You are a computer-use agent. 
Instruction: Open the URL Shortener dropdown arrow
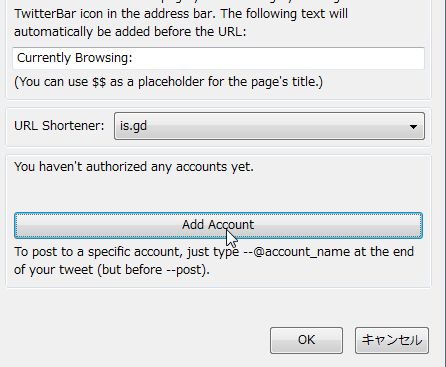413,126
